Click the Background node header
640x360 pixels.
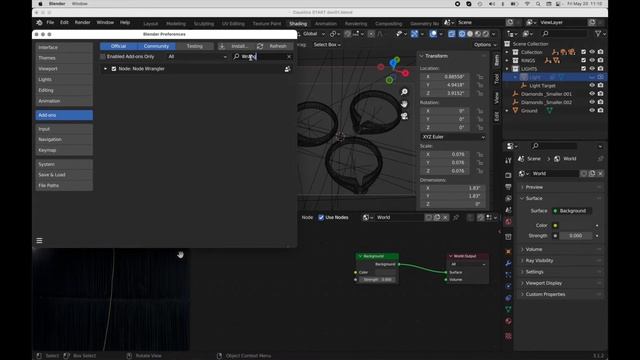coord(377,256)
